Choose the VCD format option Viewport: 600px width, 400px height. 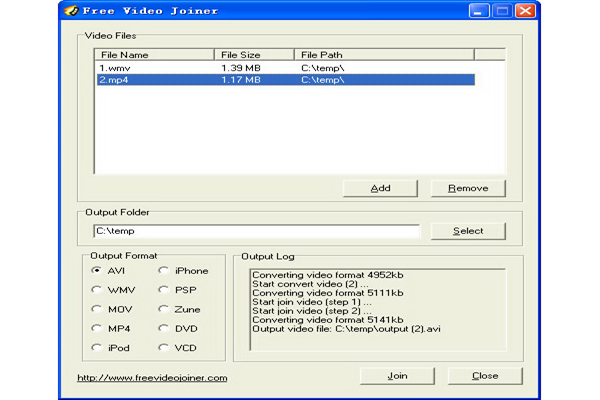pos(164,348)
